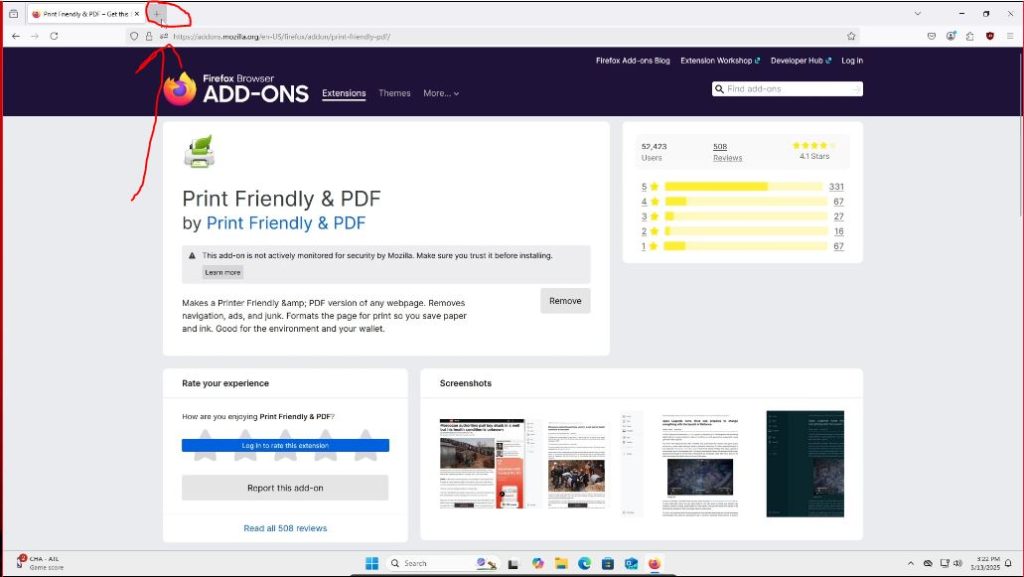Open author Print Friendly & PDF link
Image resolution: width=1024 pixels, height=577 pixels.
tap(285, 223)
